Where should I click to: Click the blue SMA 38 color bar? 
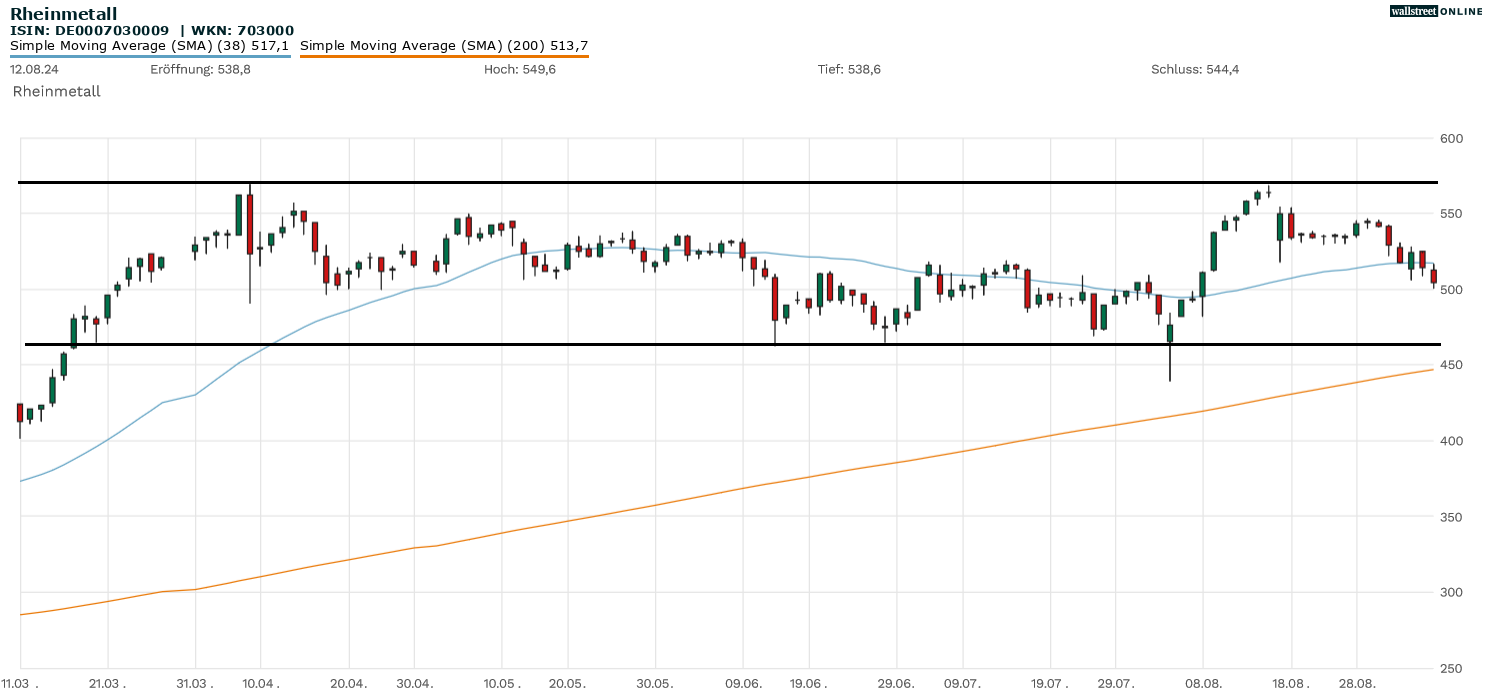tap(150, 56)
